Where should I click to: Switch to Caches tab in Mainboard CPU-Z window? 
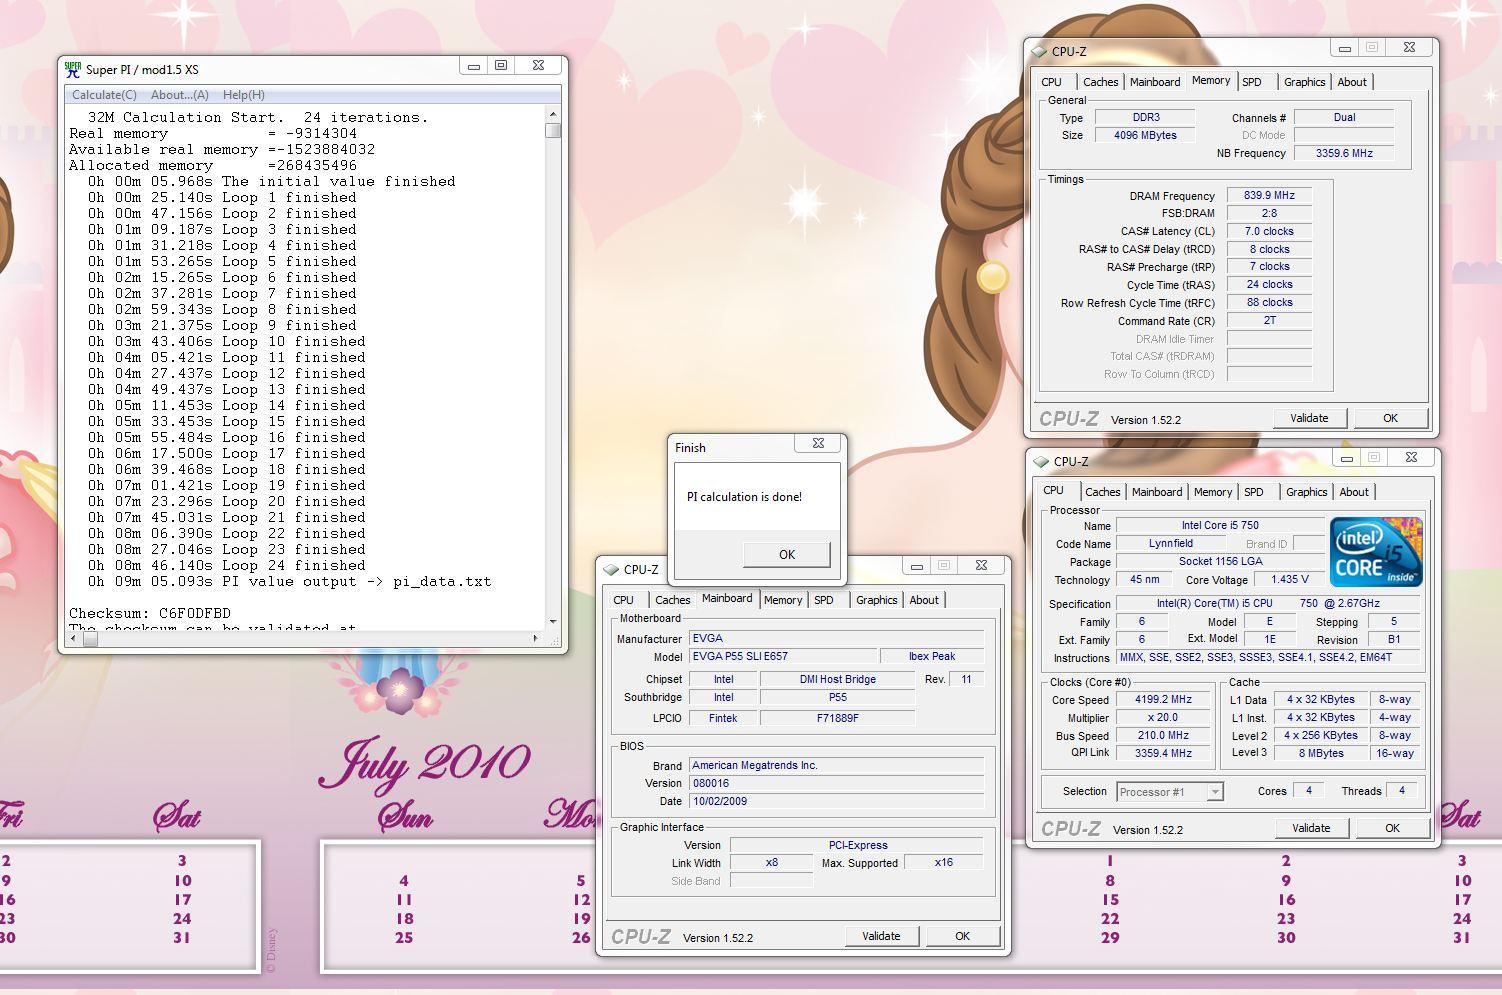pos(672,600)
